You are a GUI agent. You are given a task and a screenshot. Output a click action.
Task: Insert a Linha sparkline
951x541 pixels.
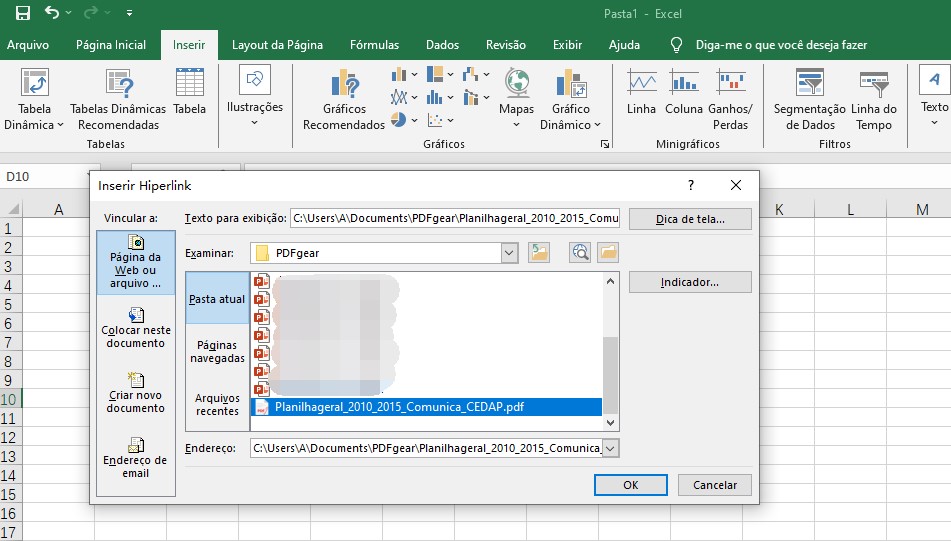click(x=641, y=92)
